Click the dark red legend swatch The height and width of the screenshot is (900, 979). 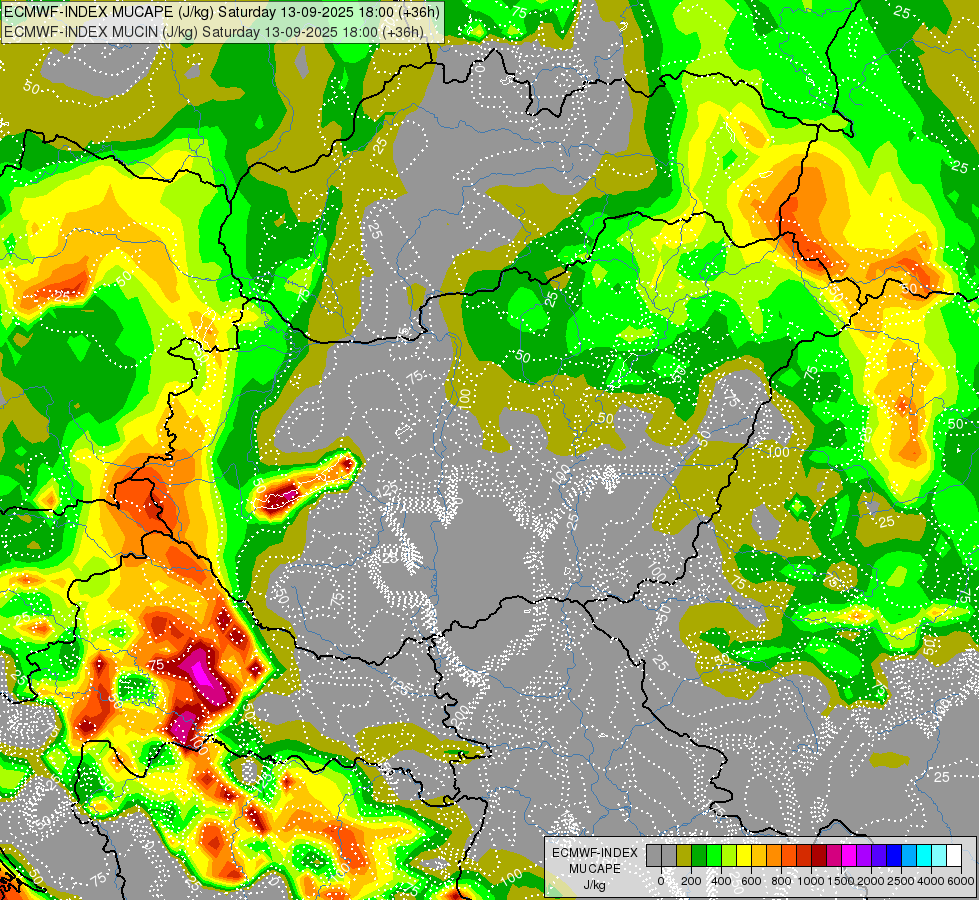(819, 856)
